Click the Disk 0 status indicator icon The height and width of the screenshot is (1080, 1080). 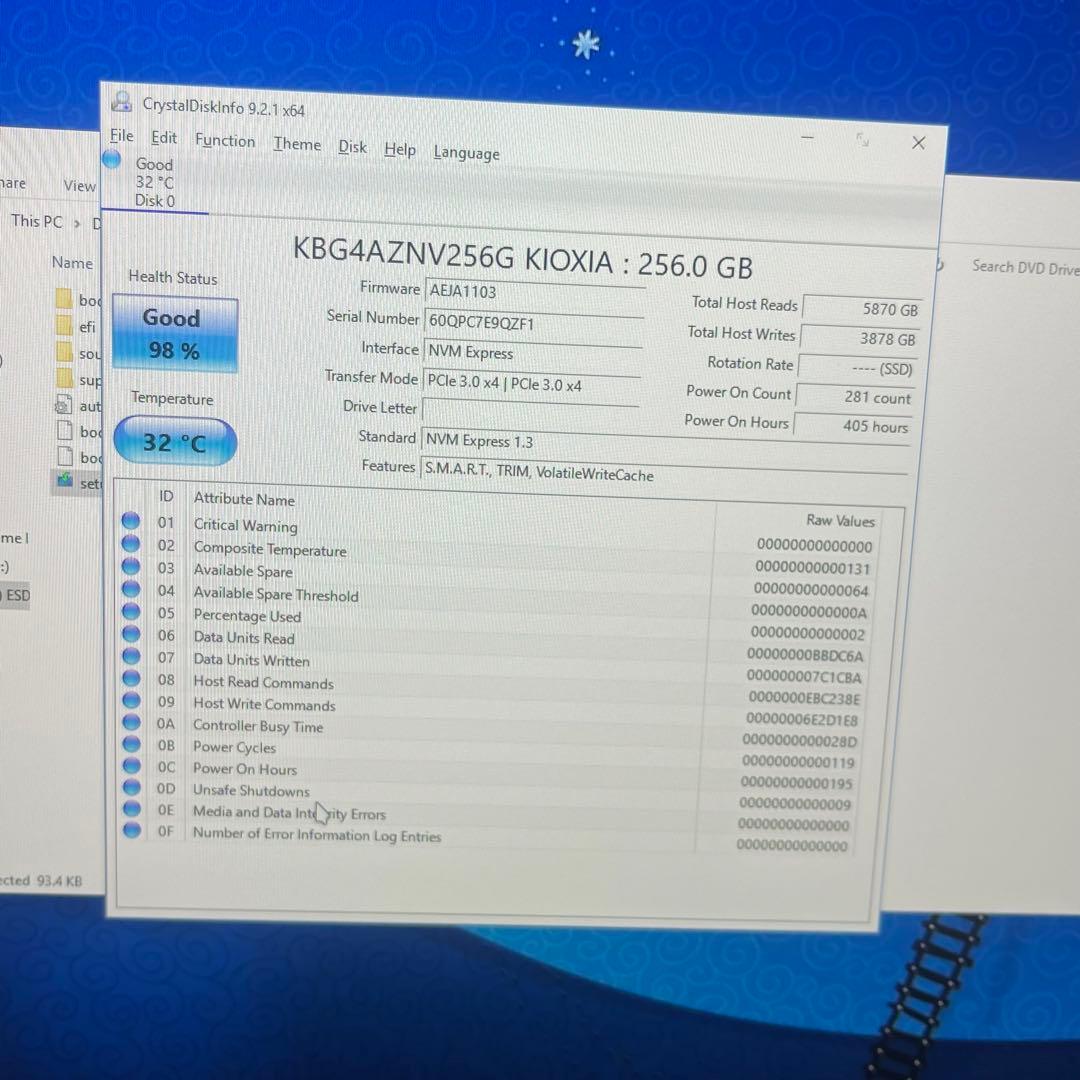click(112, 158)
